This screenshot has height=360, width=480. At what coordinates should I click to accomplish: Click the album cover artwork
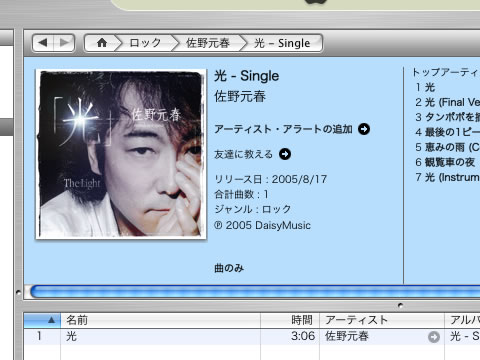(x=121, y=154)
